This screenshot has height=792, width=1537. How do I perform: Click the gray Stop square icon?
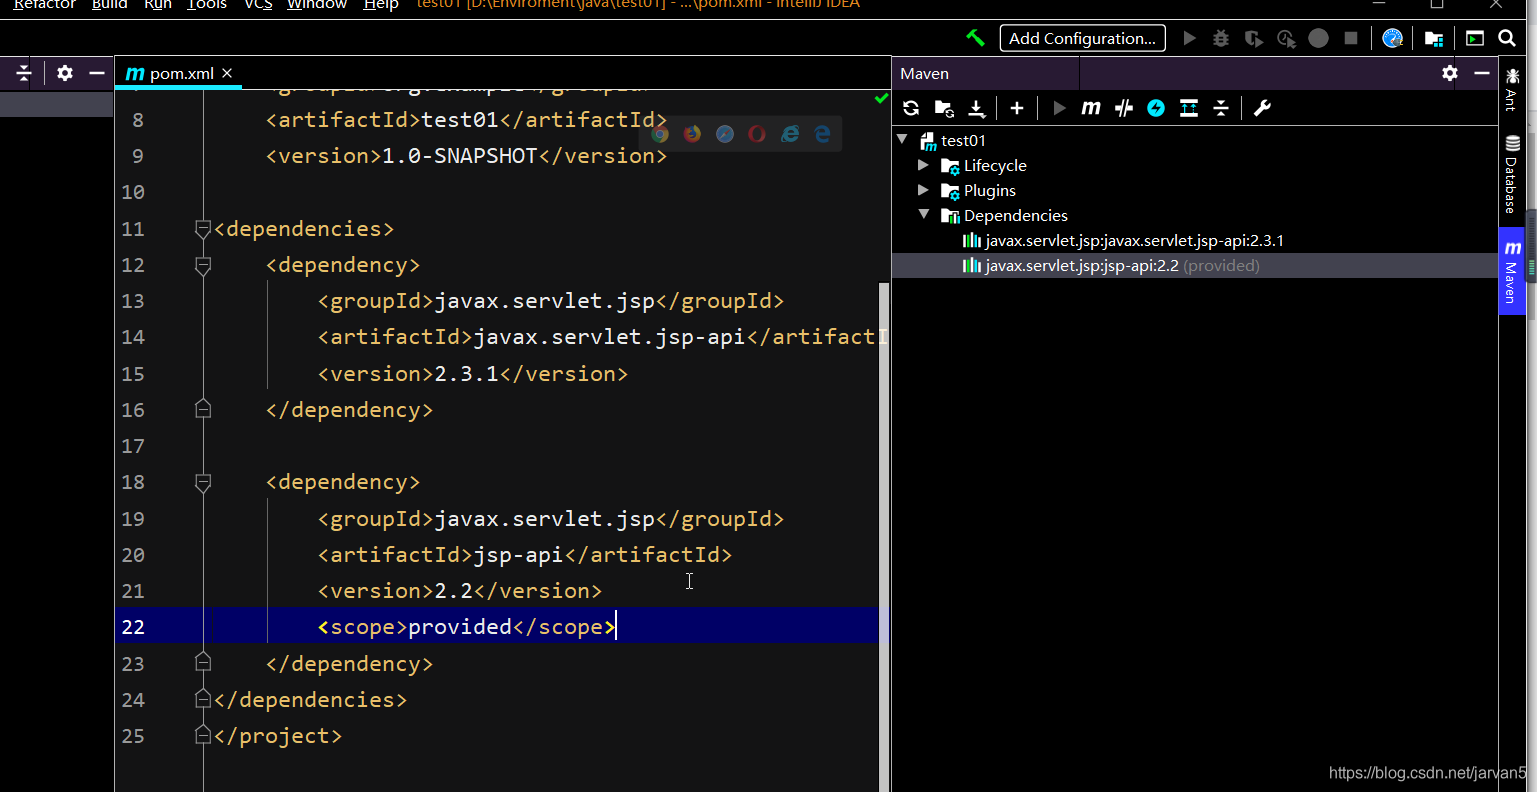[1351, 38]
